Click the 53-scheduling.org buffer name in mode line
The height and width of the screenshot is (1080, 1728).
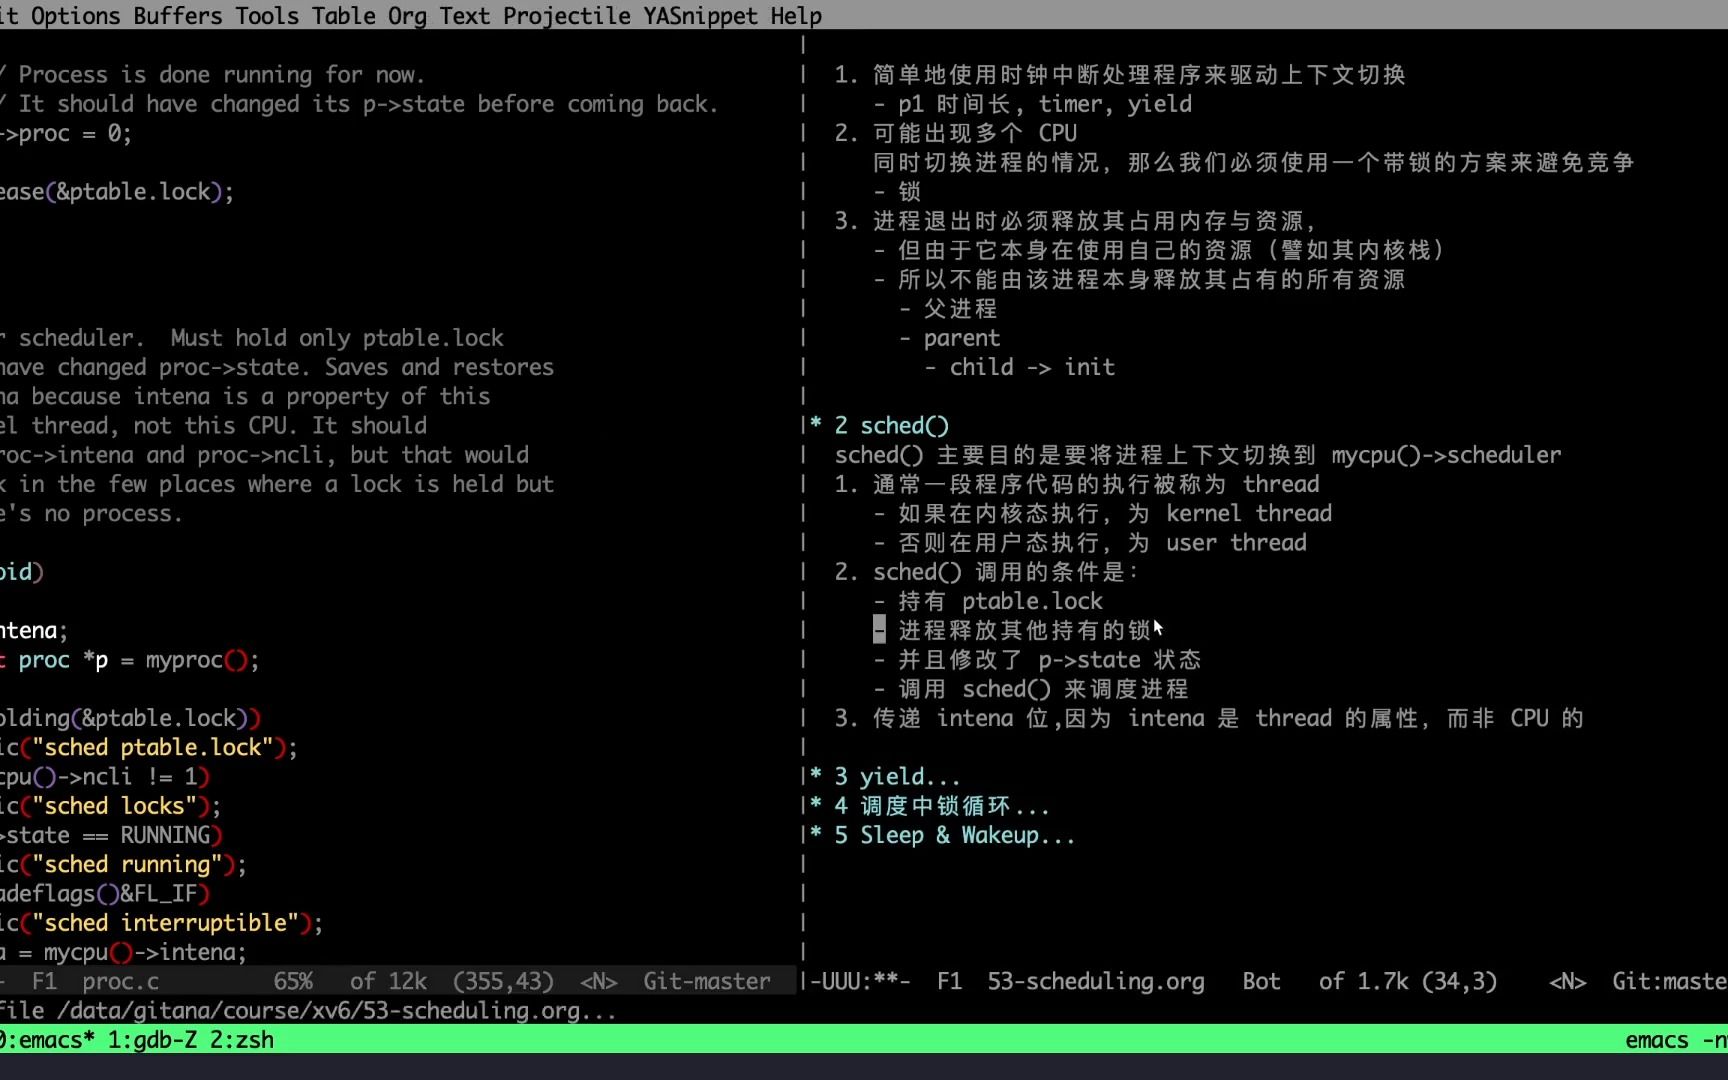point(1096,982)
